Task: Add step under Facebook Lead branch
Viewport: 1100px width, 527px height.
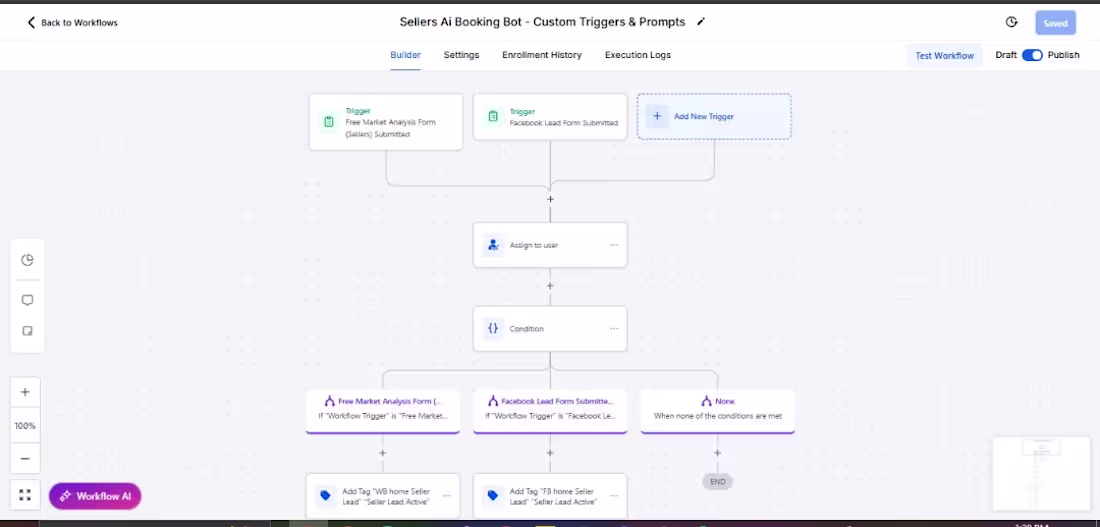Action: click(x=550, y=453)
